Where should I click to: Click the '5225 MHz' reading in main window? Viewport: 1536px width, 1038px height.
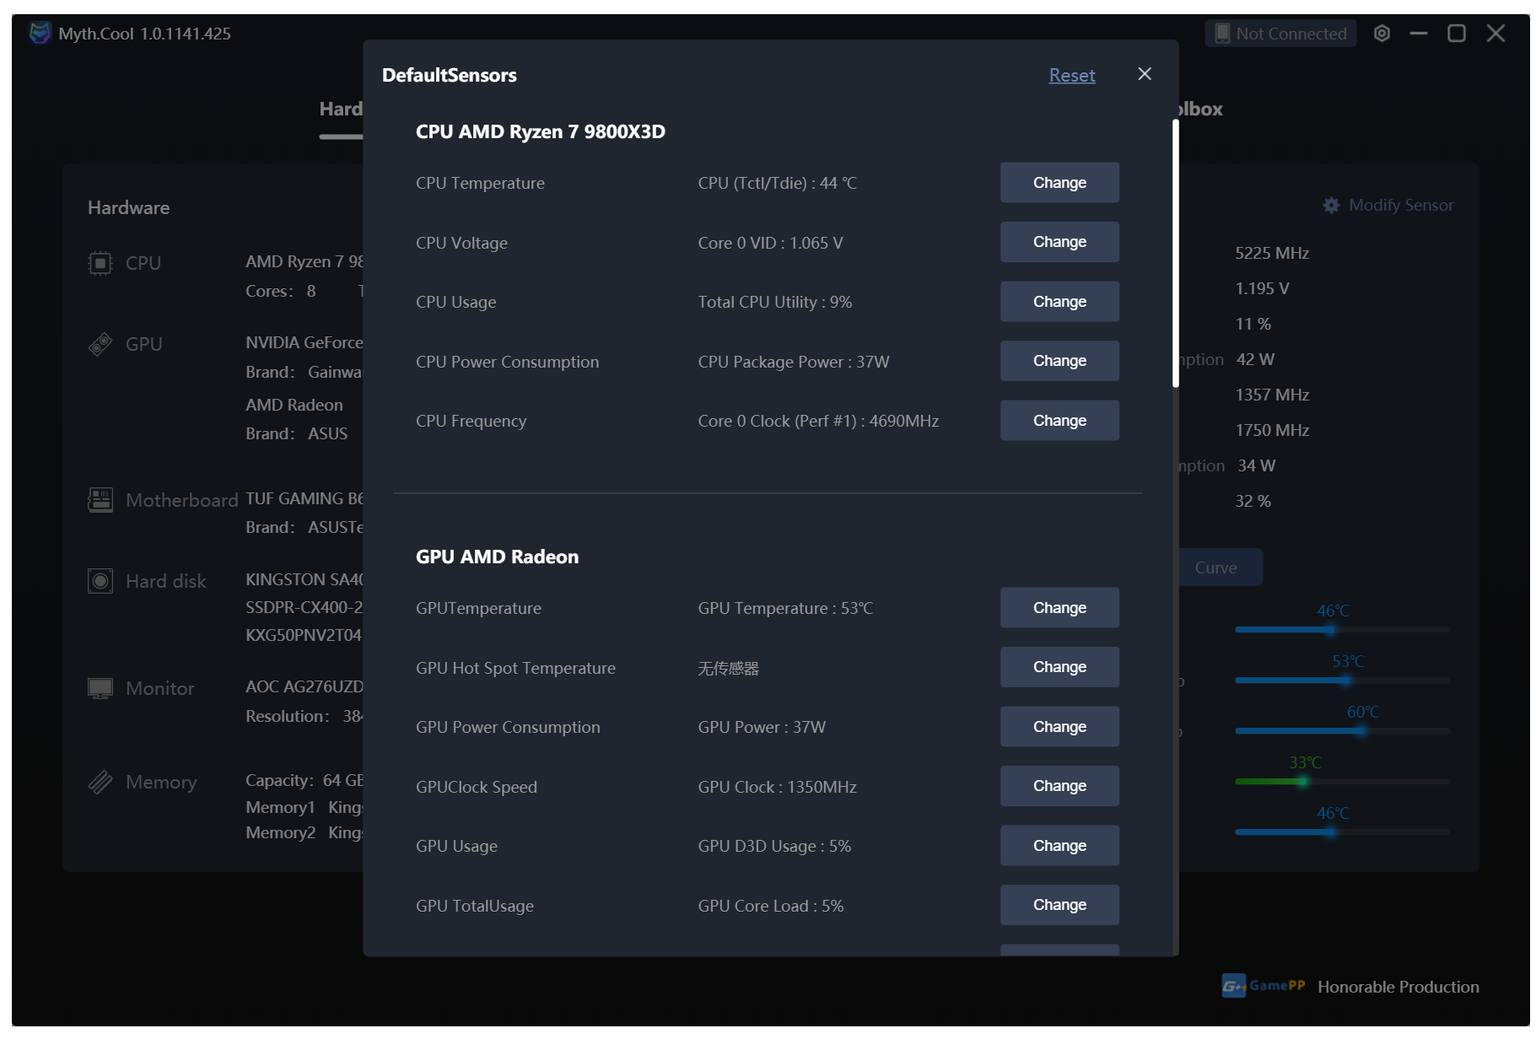(x=1272, y=253)
